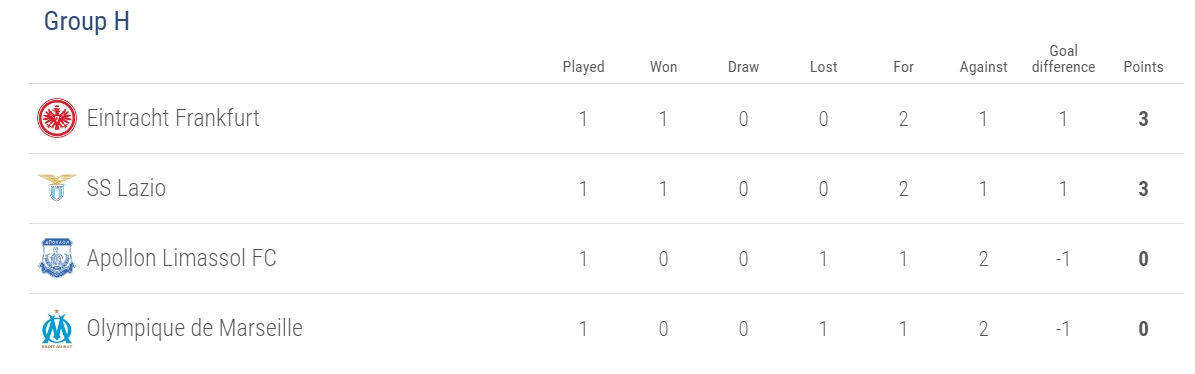Click the Draw column header
This screenshot has width=1195, height=374.
point(743,67)
